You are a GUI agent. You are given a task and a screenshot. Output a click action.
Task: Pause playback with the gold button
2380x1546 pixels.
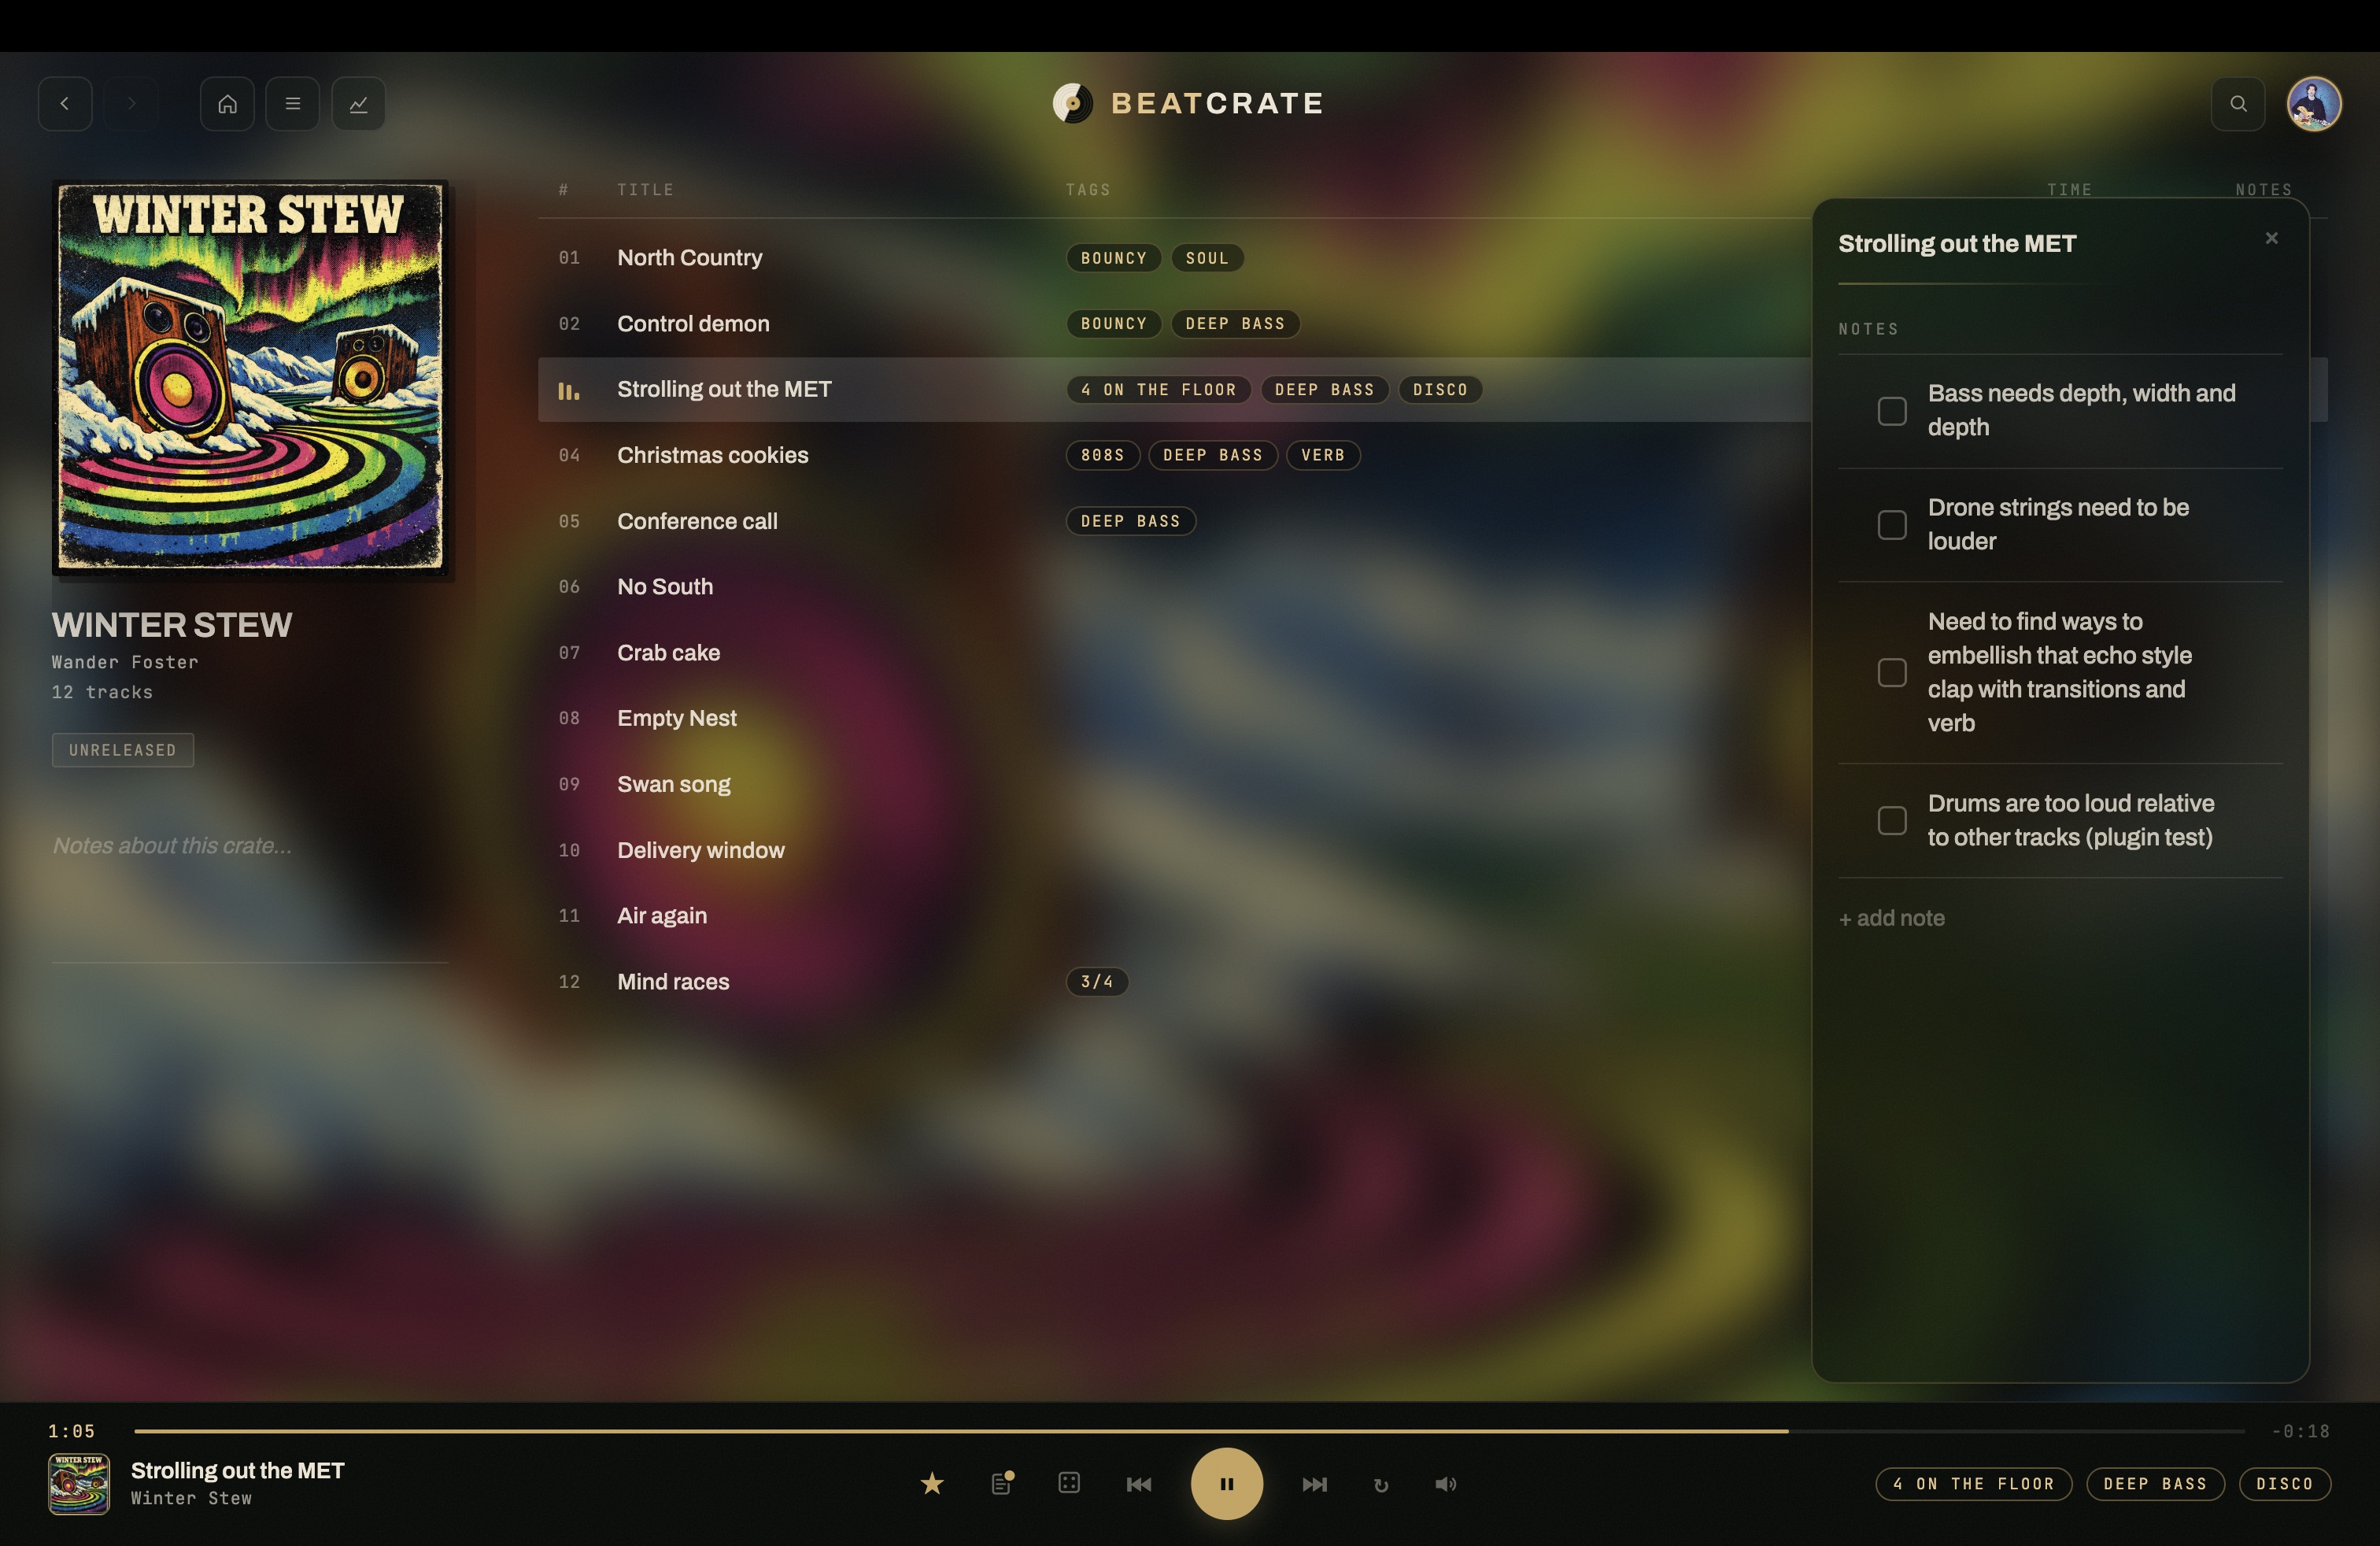1226,1484
